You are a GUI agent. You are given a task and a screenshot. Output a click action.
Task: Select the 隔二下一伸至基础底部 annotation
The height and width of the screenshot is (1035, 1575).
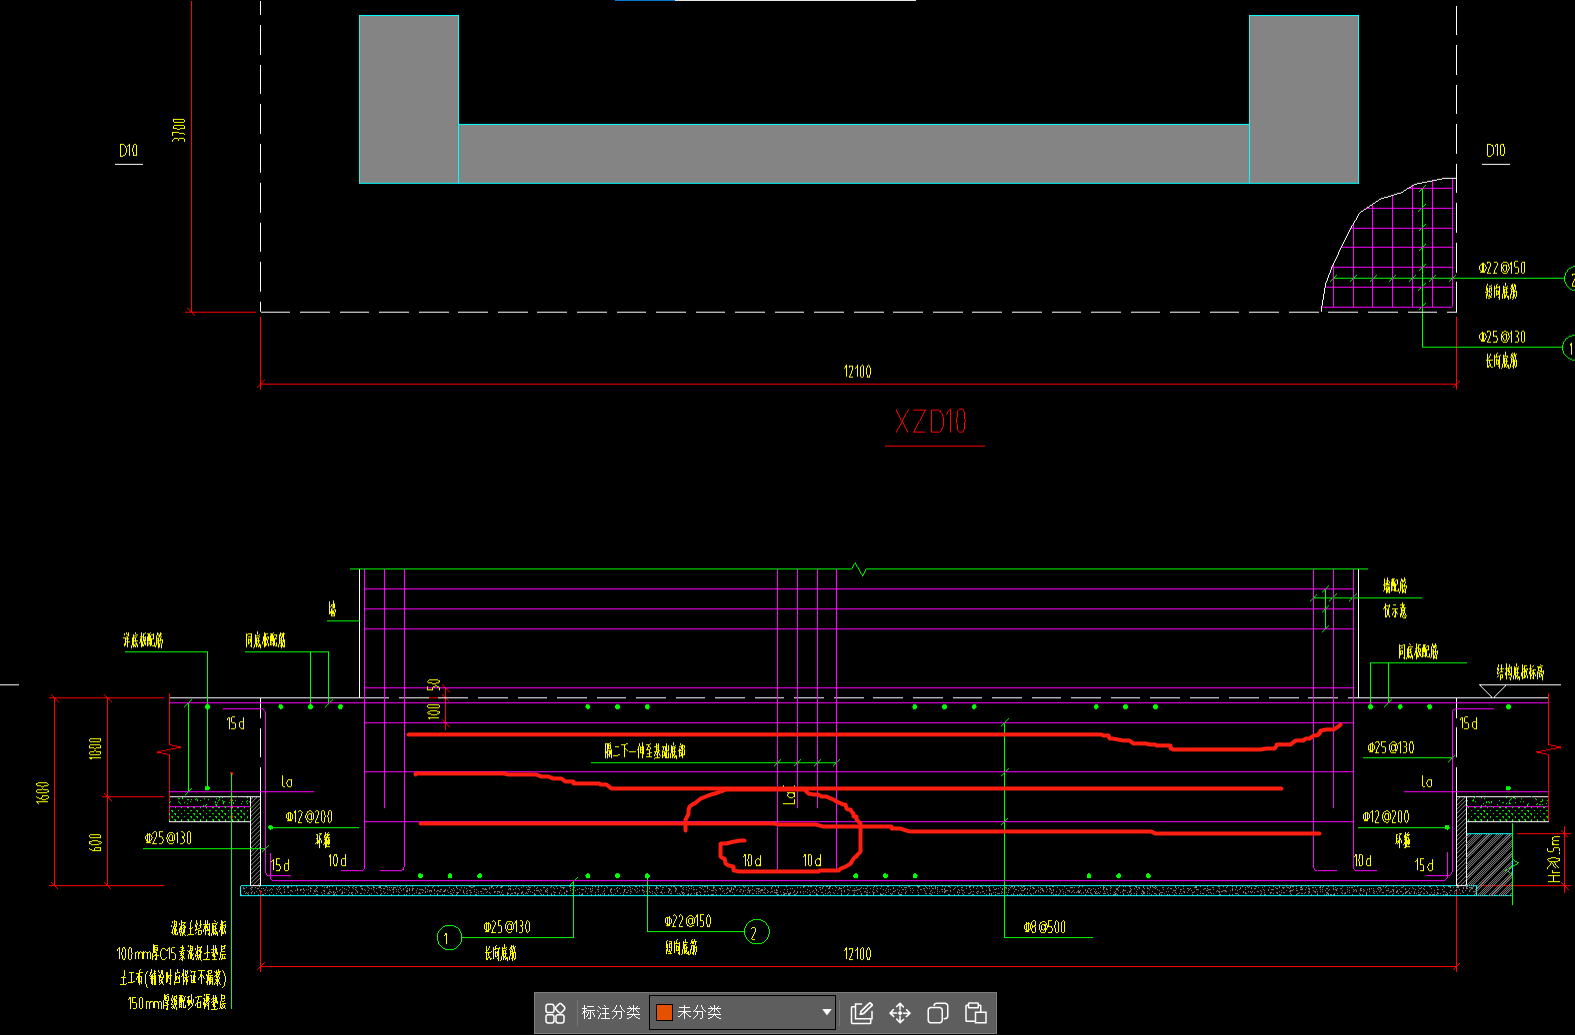point(645,751)
